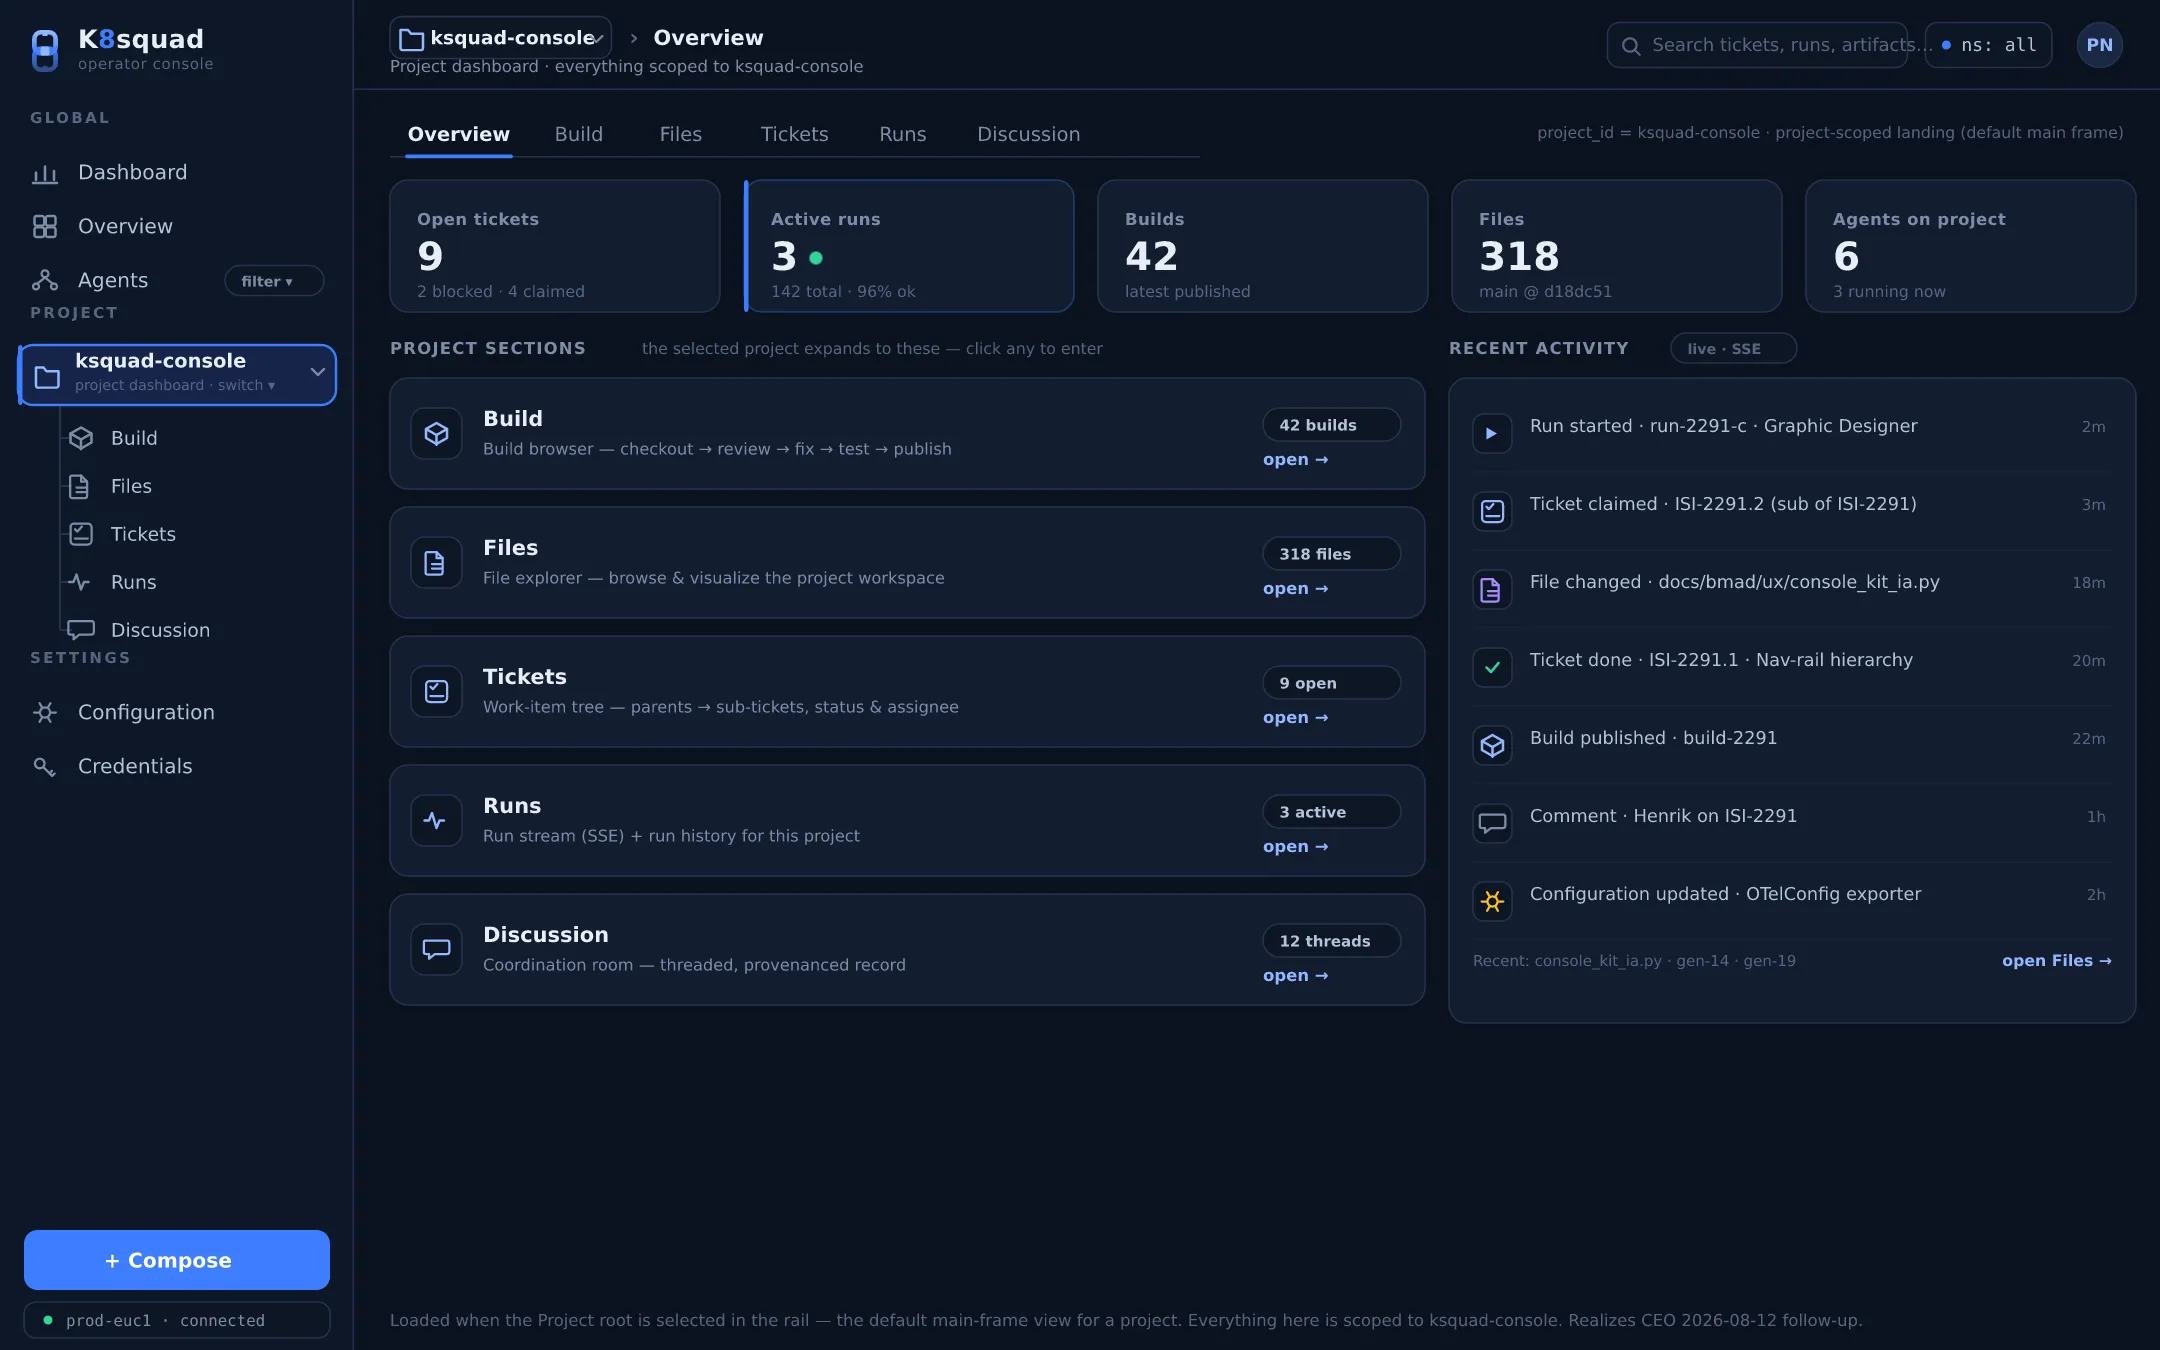2160x1350 pixels.
Task: Click the 318 files badge
Action: point(1331,554)
